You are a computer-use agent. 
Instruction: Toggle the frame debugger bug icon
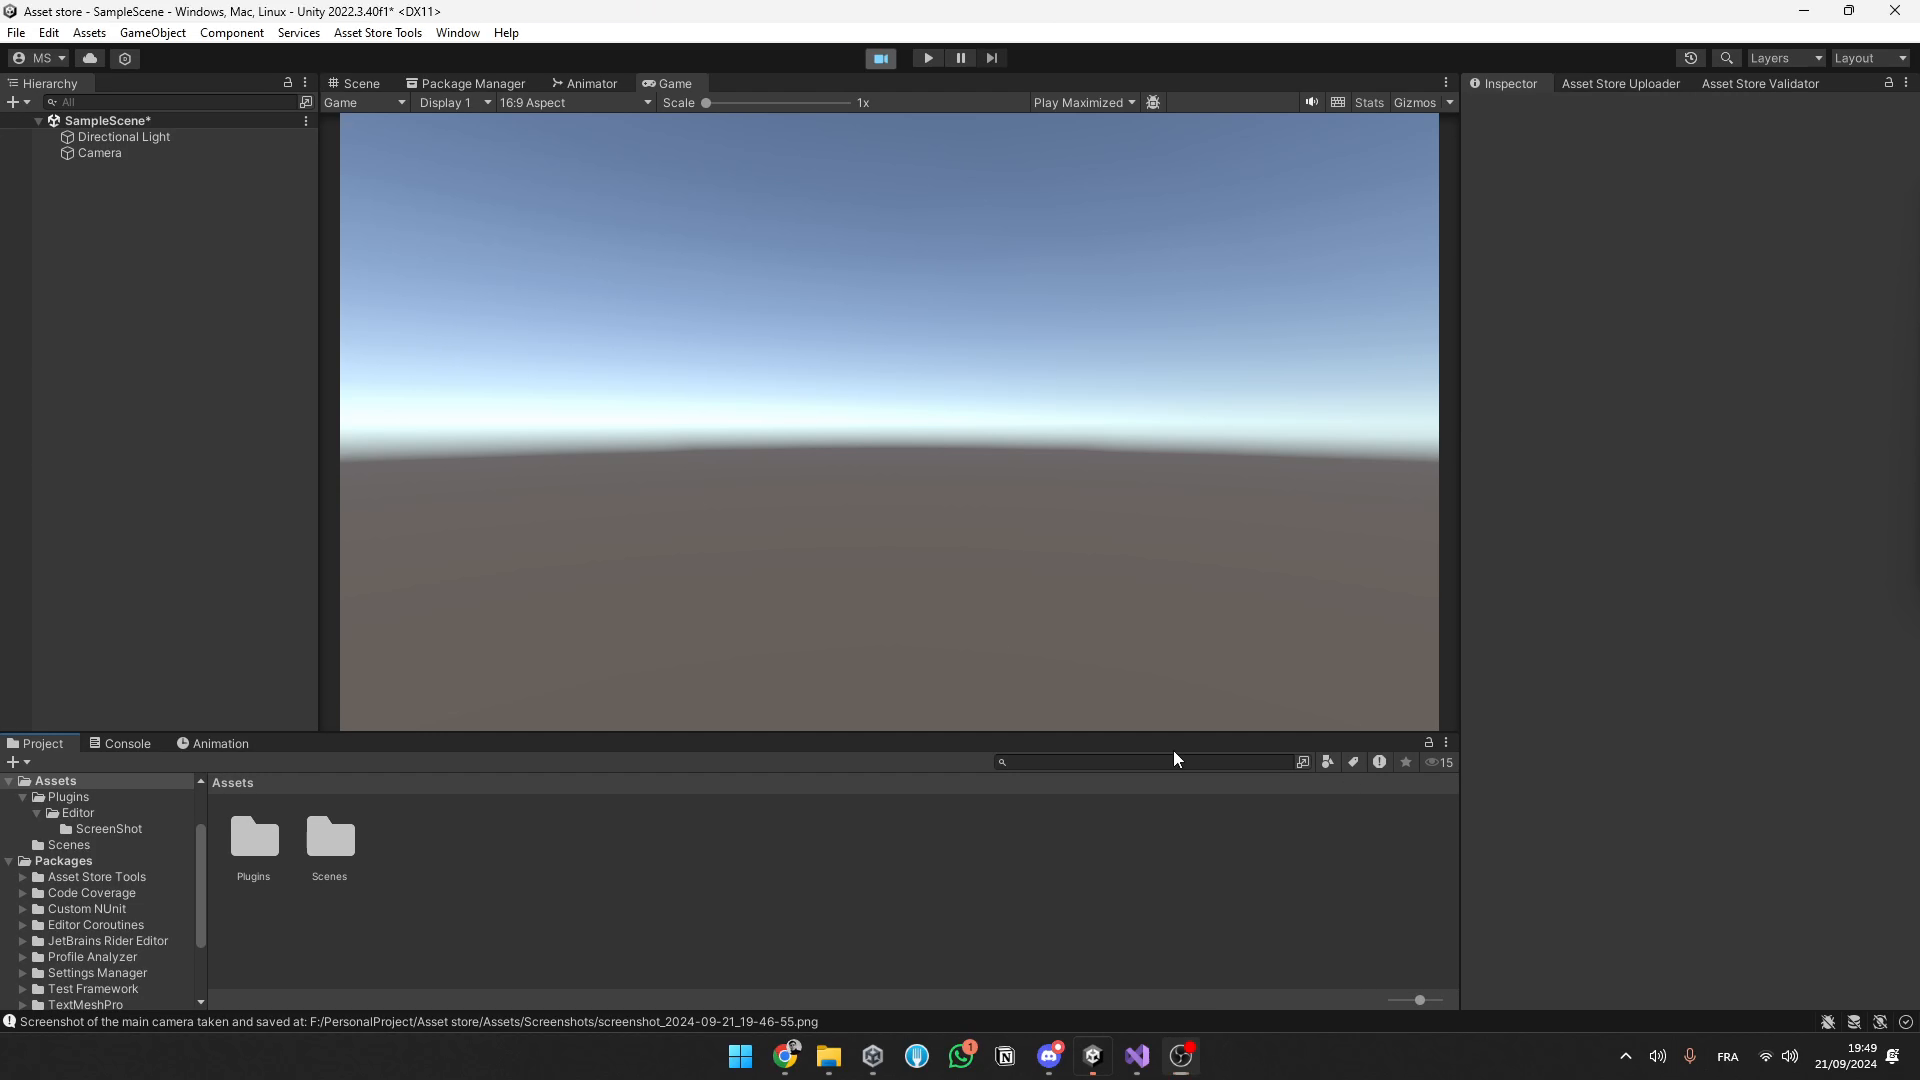(x=1153, y=102)
